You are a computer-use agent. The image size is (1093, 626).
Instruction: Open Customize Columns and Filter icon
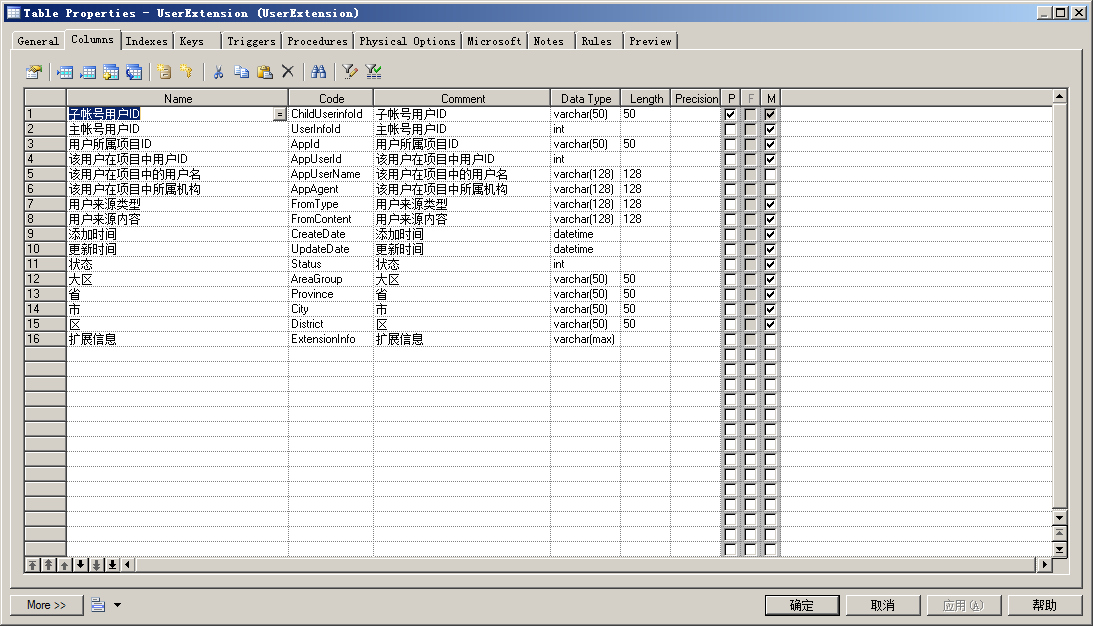pyautogui.click(x=350, y=72)
